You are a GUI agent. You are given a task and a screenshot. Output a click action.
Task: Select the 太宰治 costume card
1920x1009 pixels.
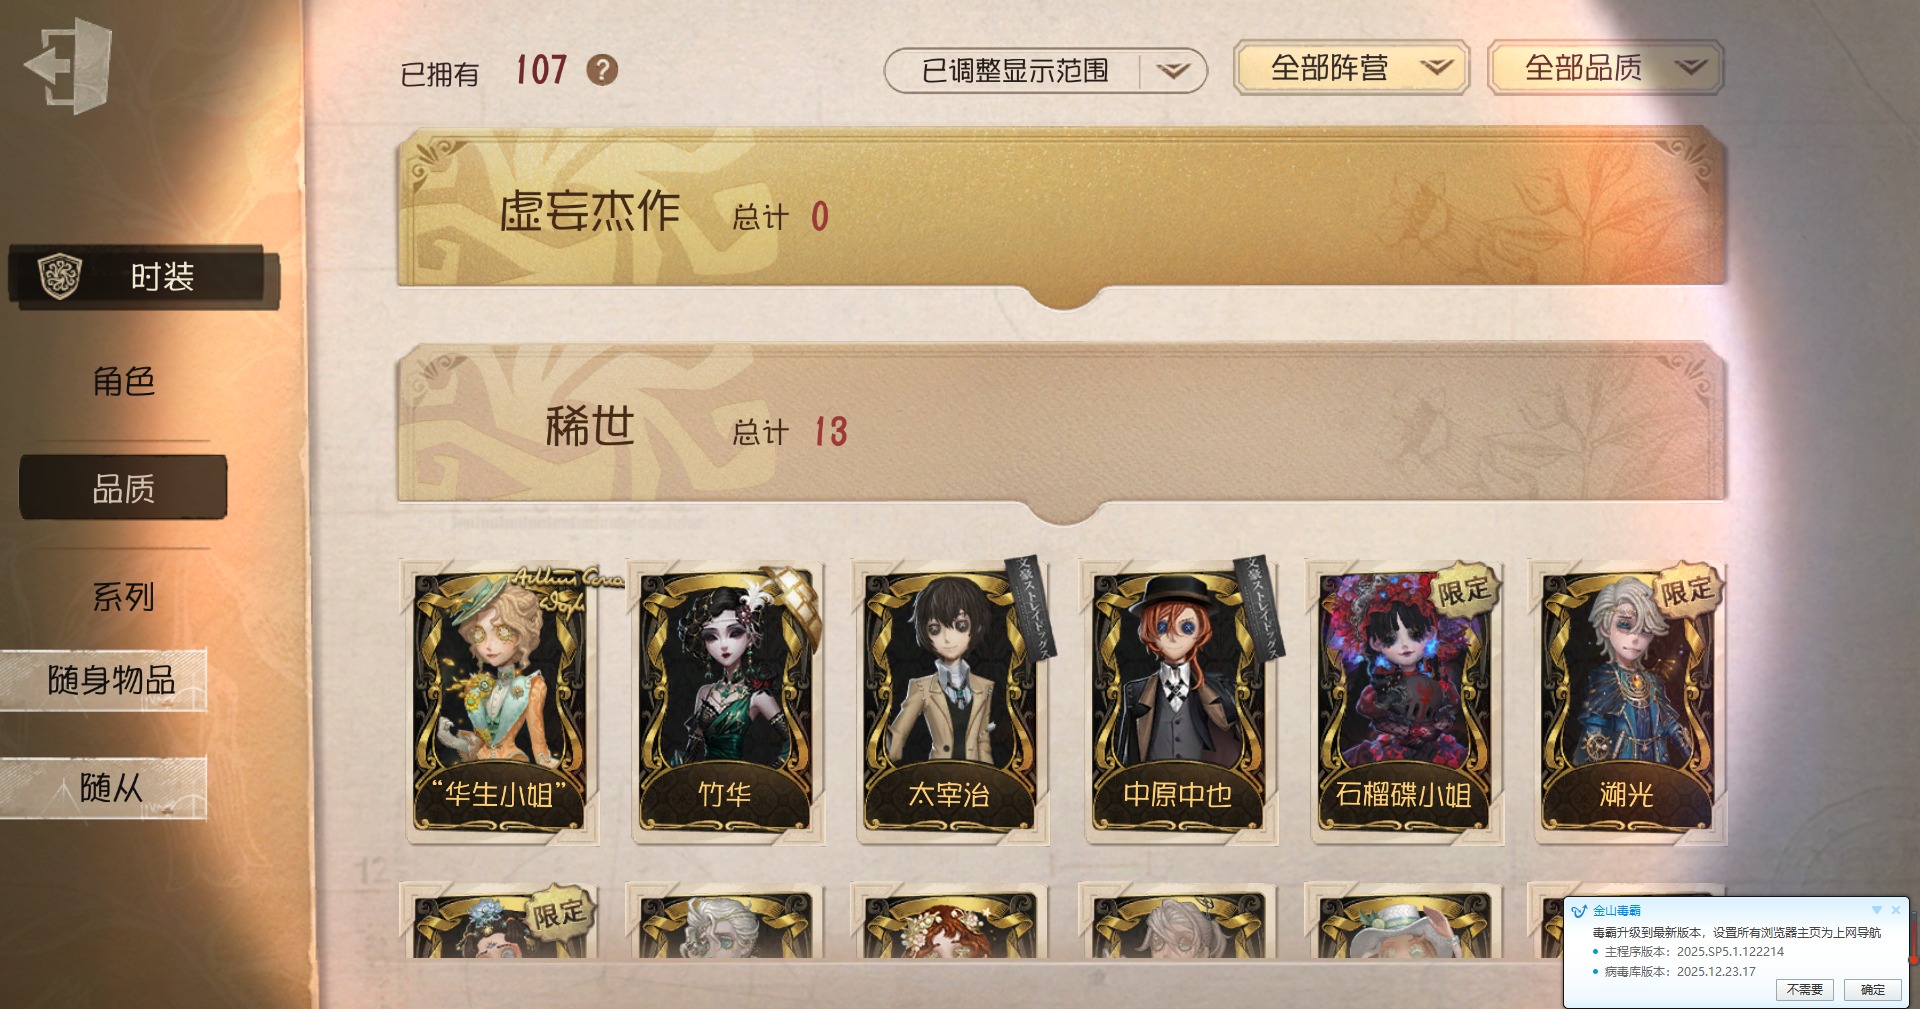[952, 702]
